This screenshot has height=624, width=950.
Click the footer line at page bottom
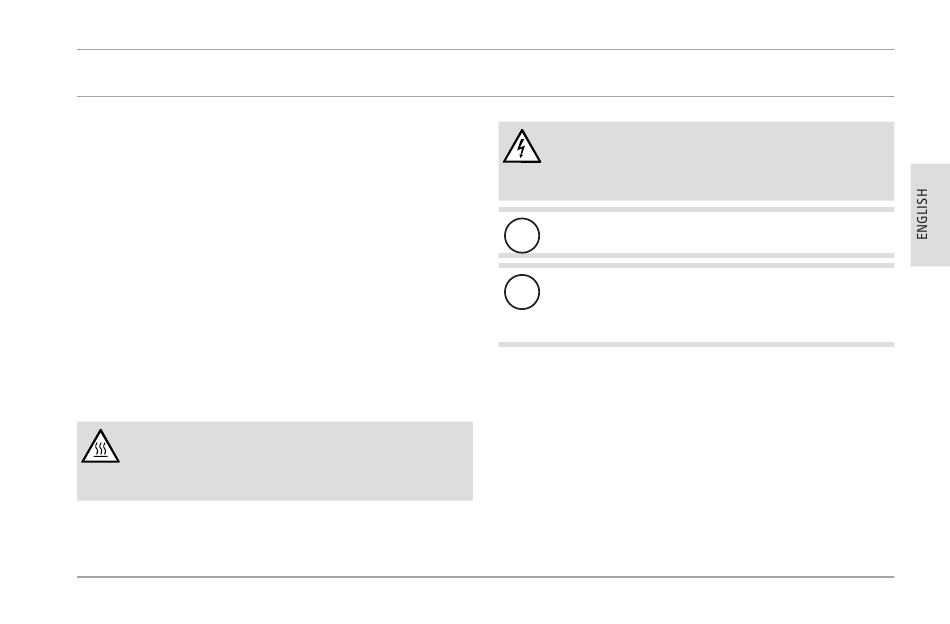coord(485,577)
